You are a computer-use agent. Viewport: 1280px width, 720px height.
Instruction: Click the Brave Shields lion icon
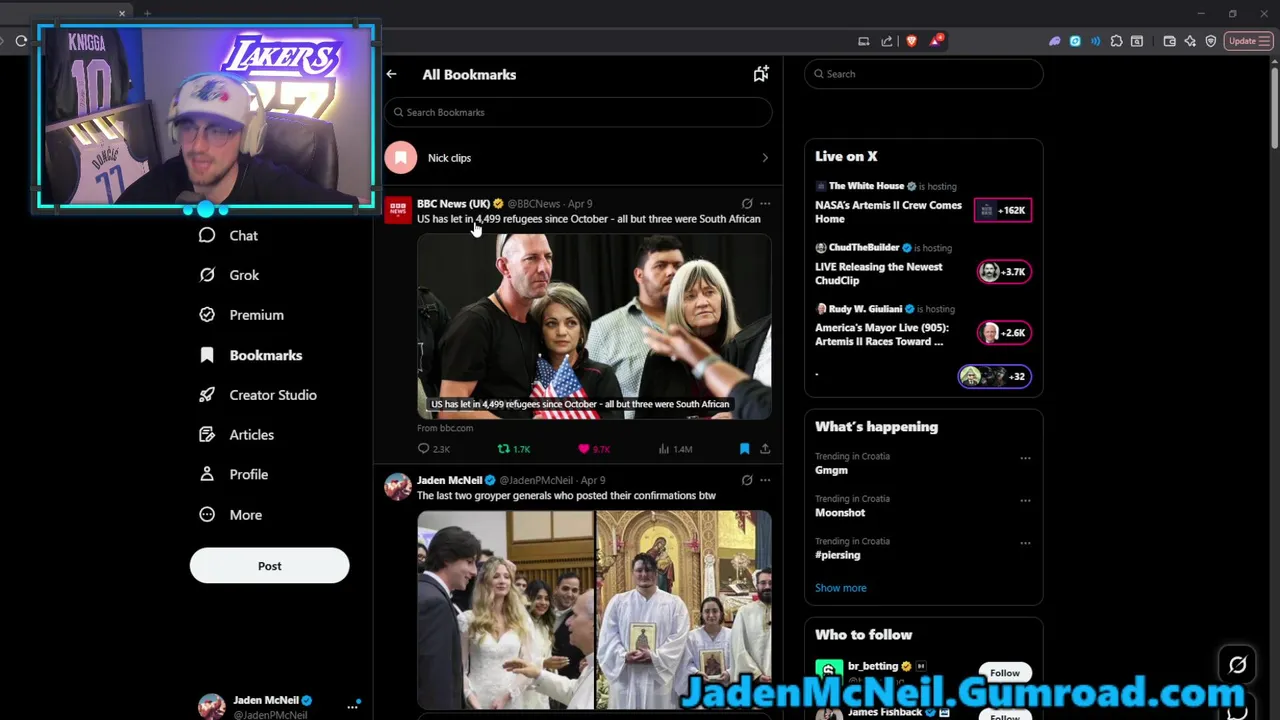tap(911, 41)
